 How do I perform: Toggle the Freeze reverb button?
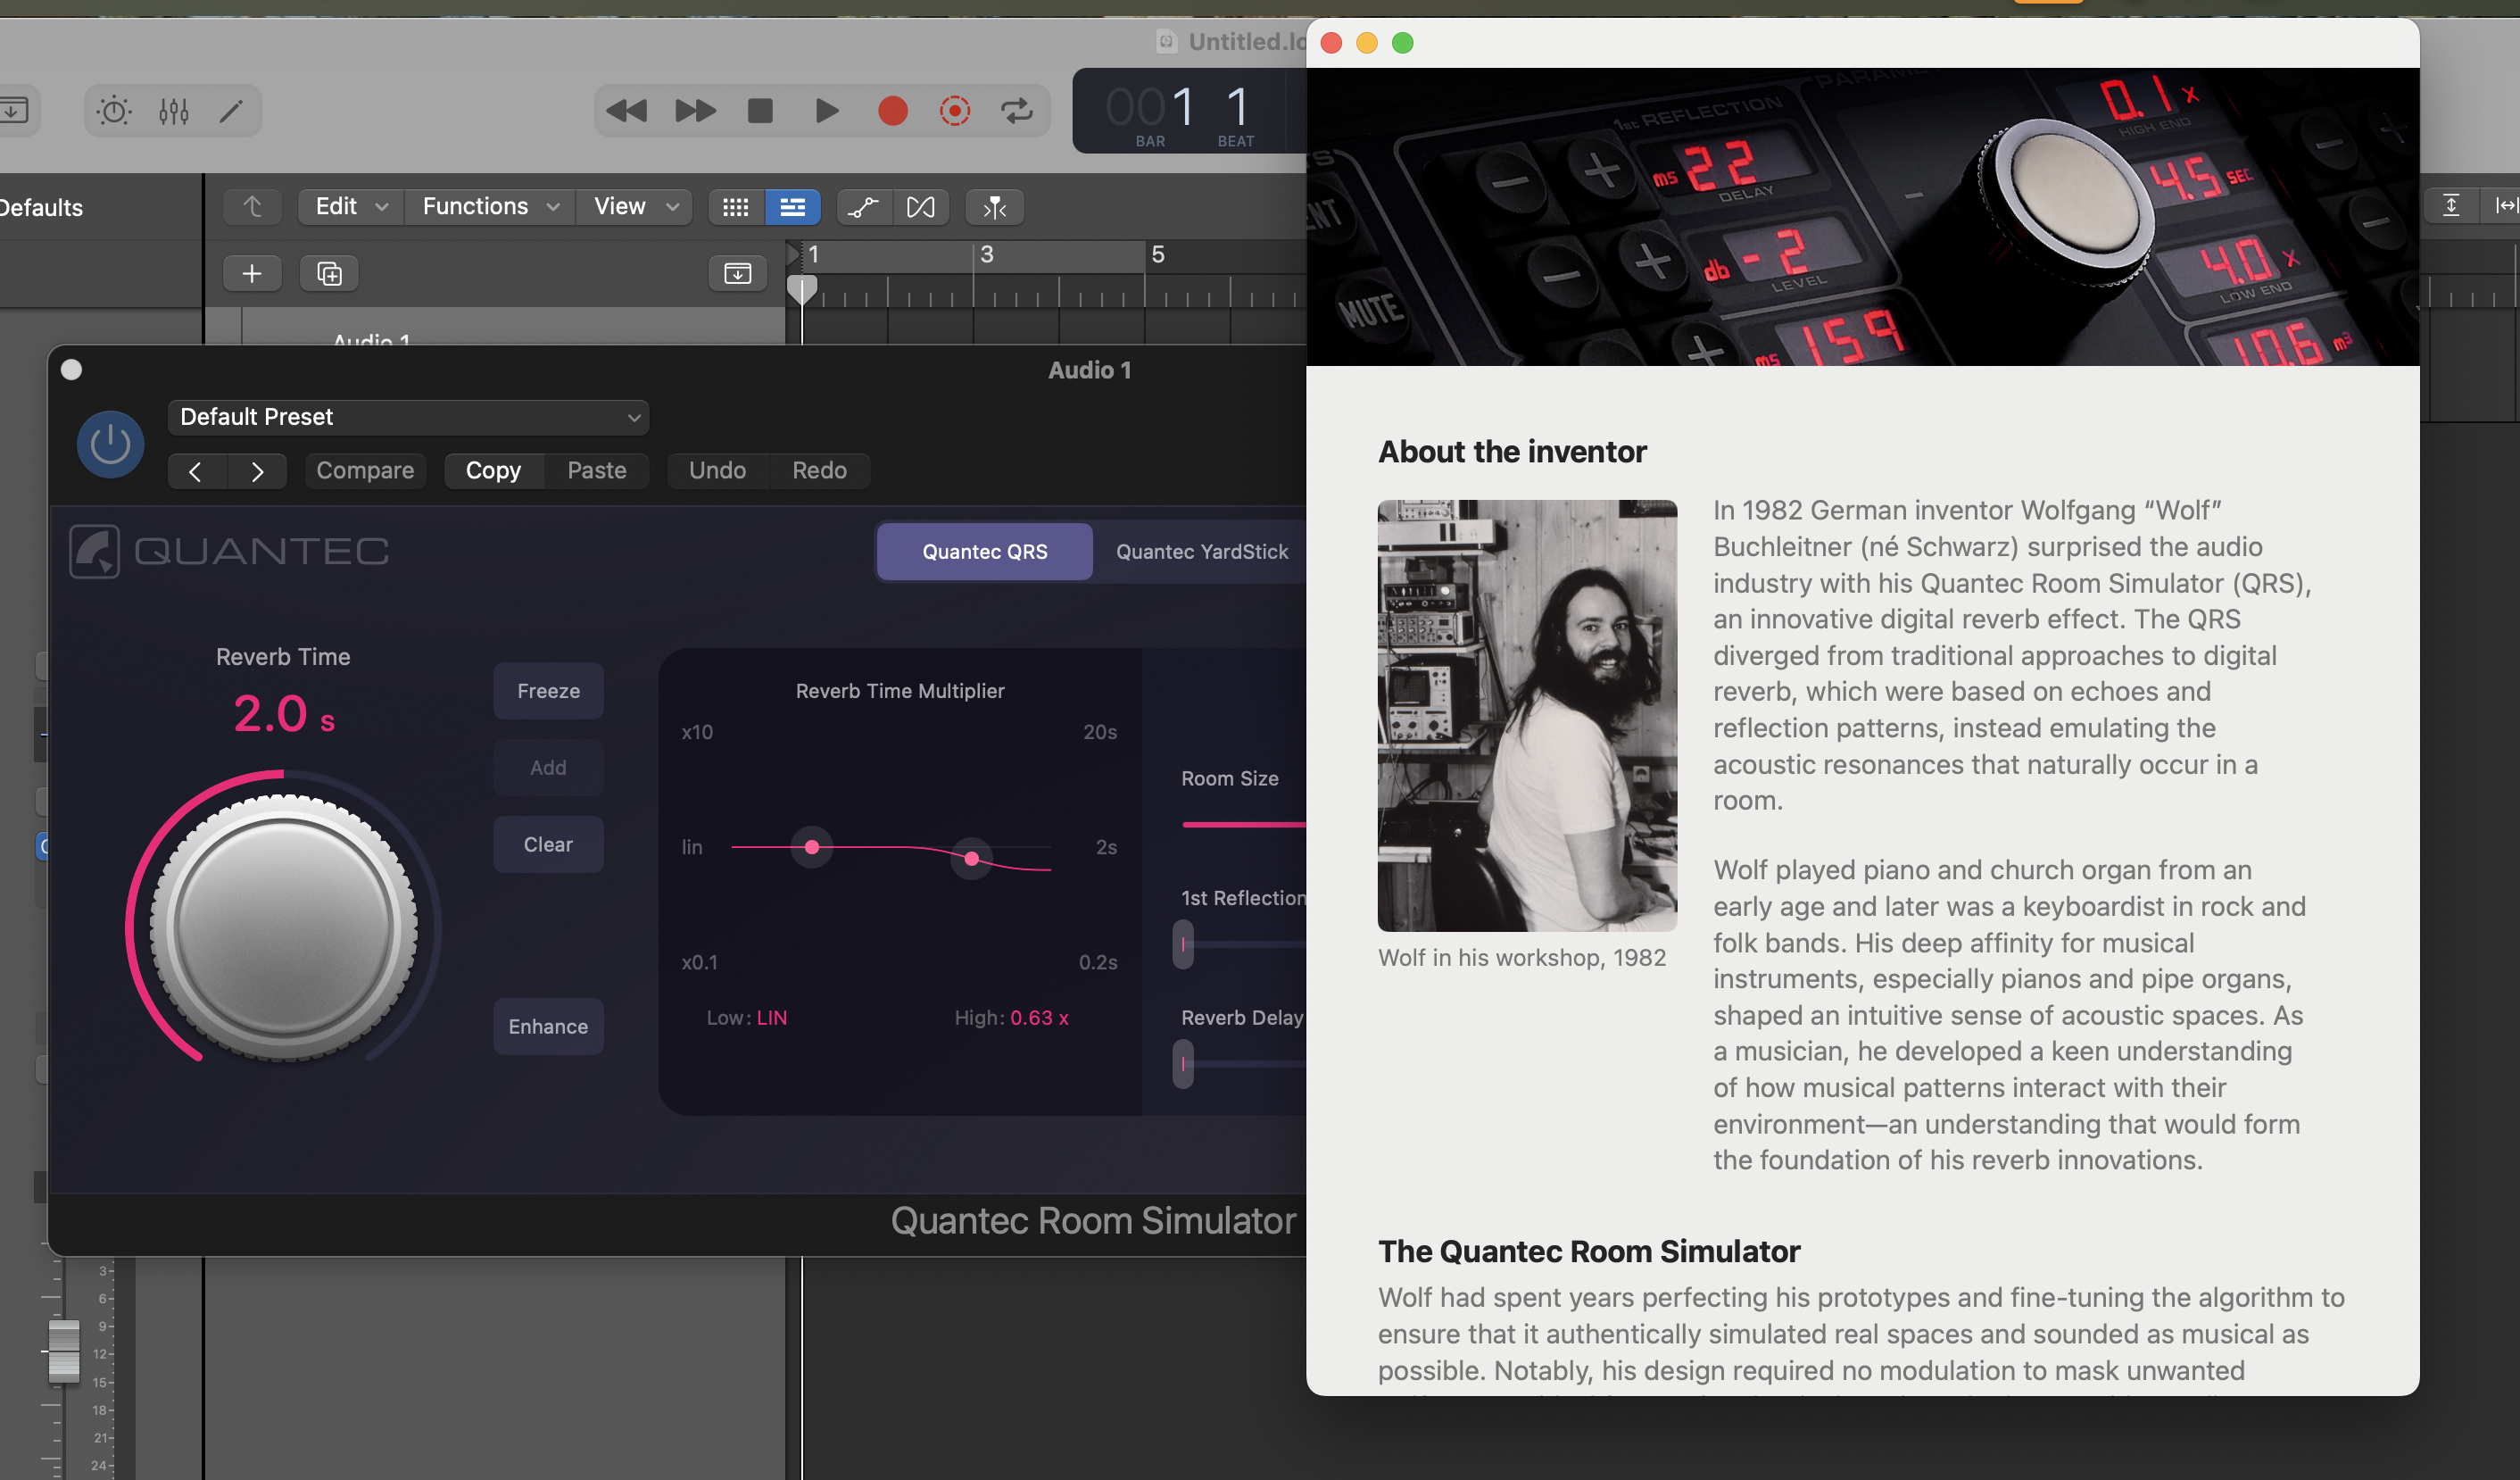point(548,691)
